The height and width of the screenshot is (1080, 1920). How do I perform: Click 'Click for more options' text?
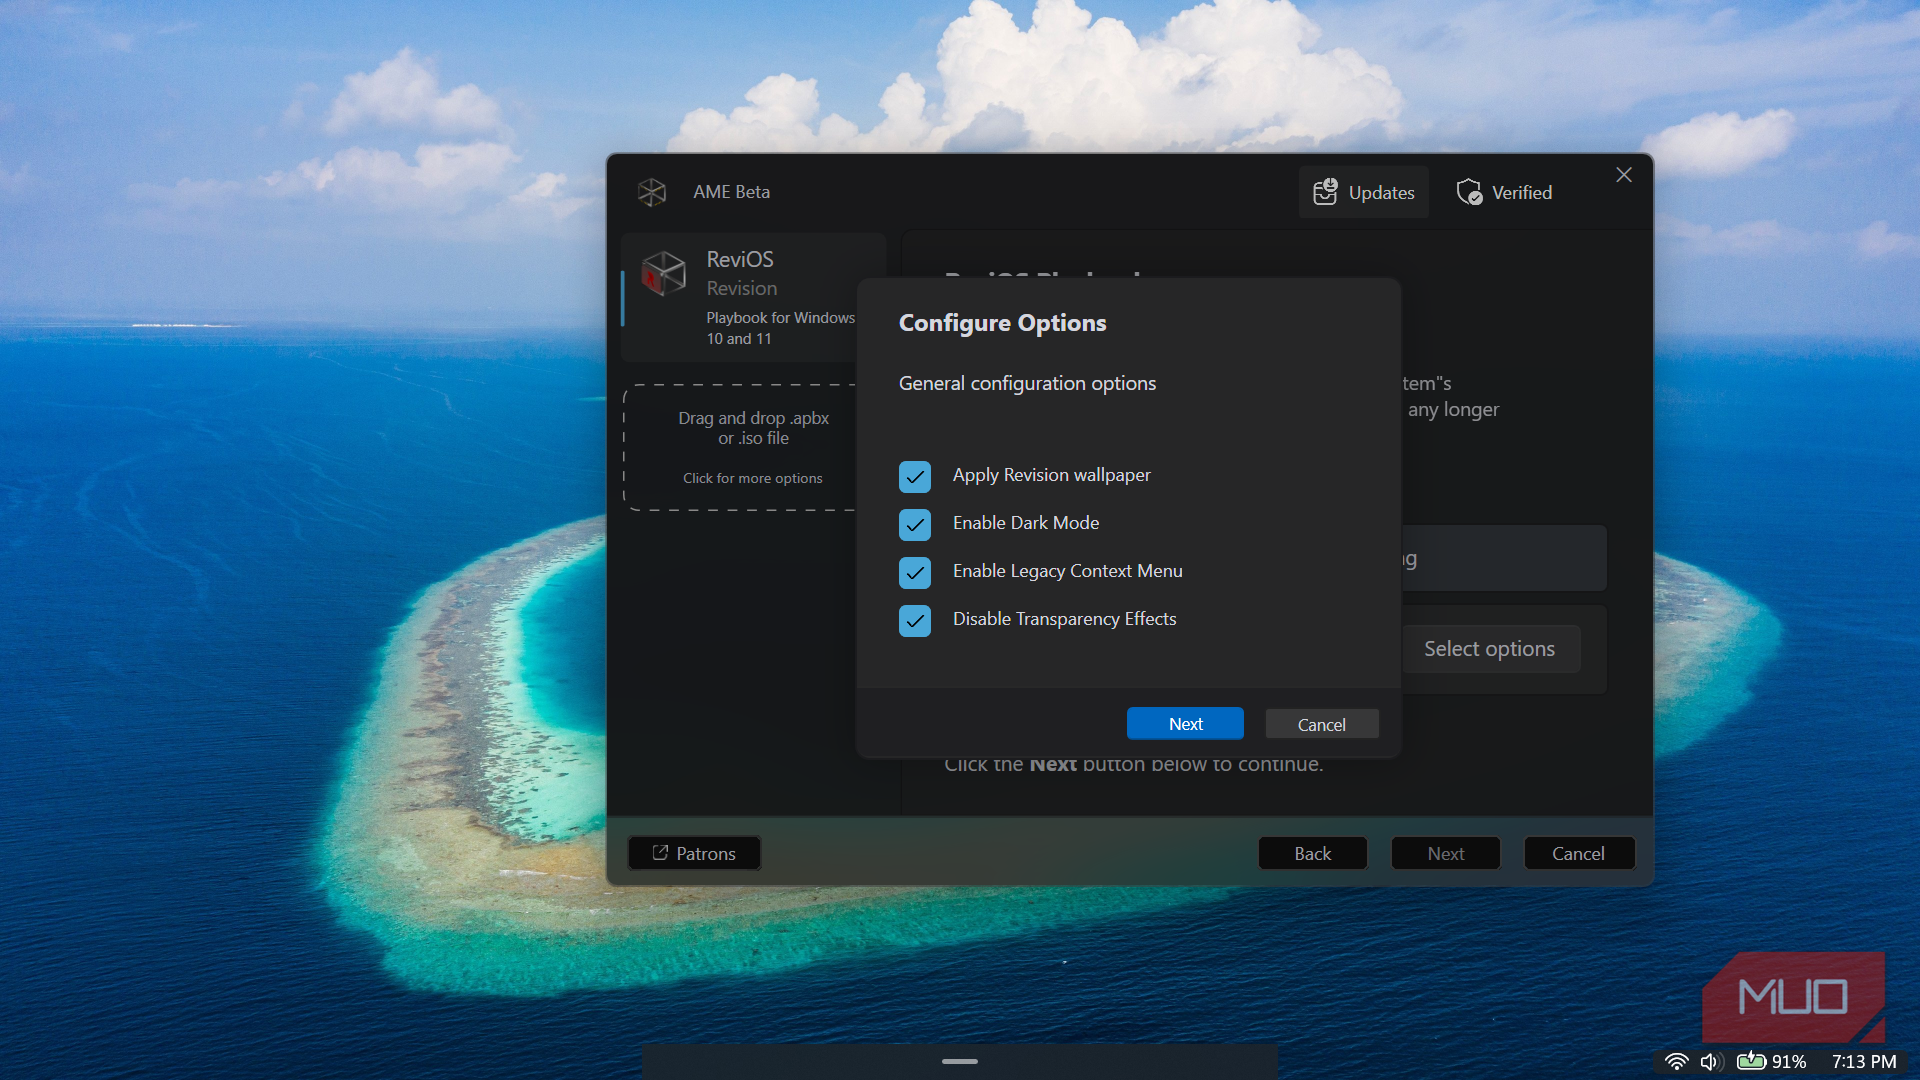coord(753,478)
